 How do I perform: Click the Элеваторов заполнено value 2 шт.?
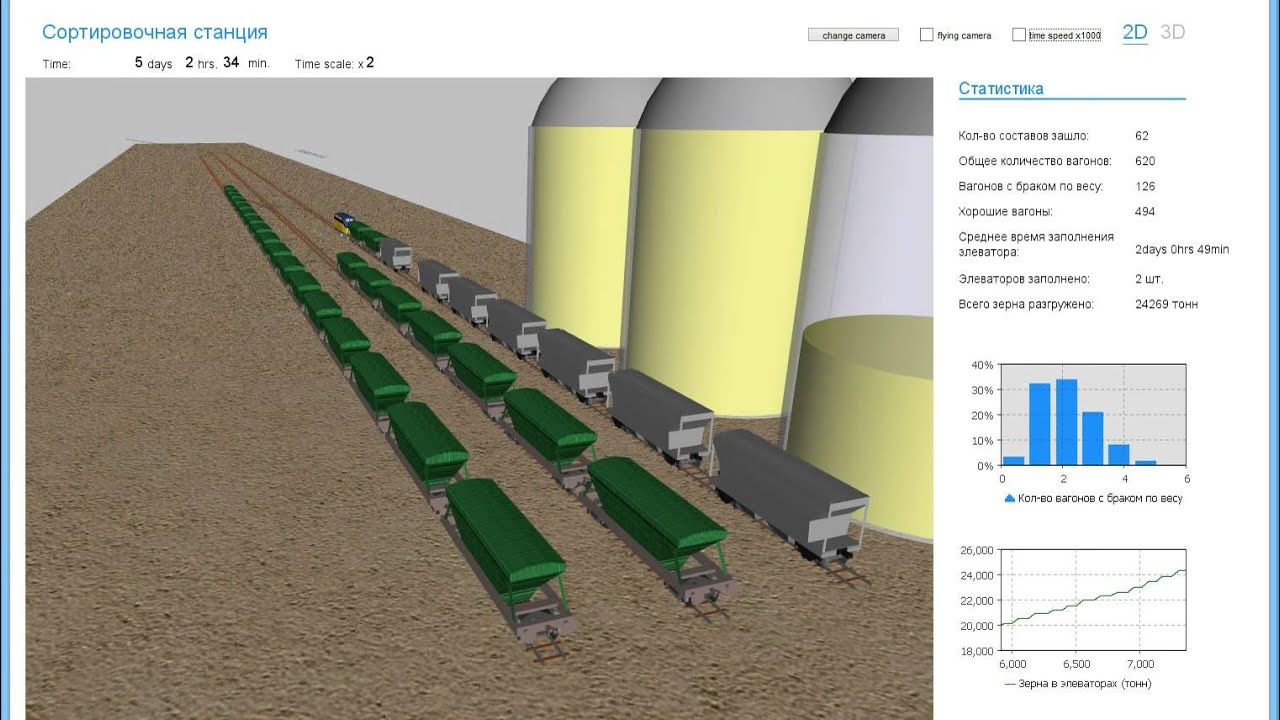pyautogui.click(x=1149, y=279)
